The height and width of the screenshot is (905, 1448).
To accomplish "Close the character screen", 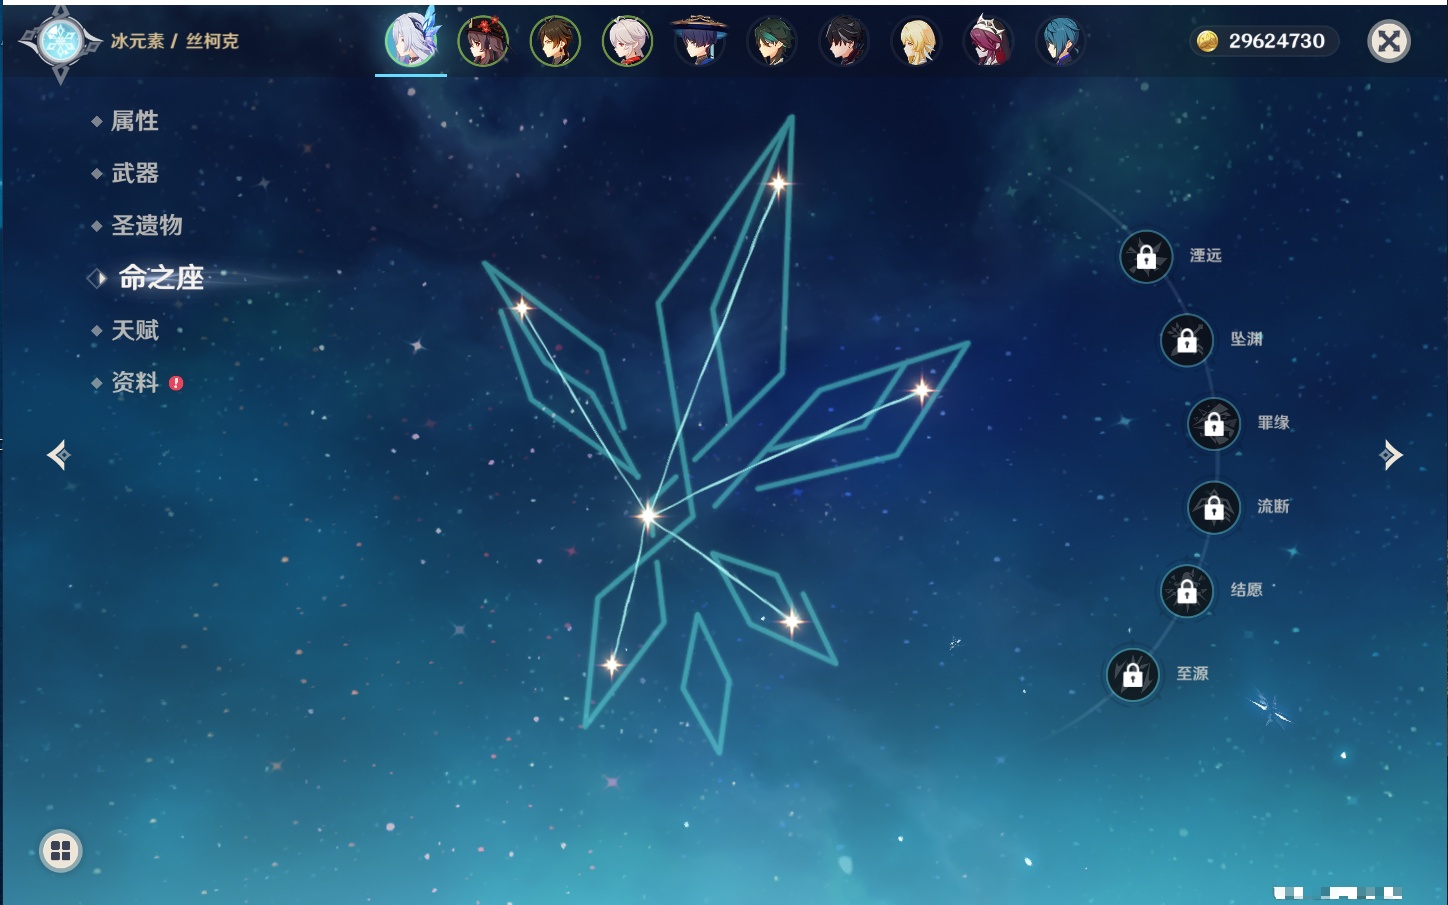I will coord(1389,41).
